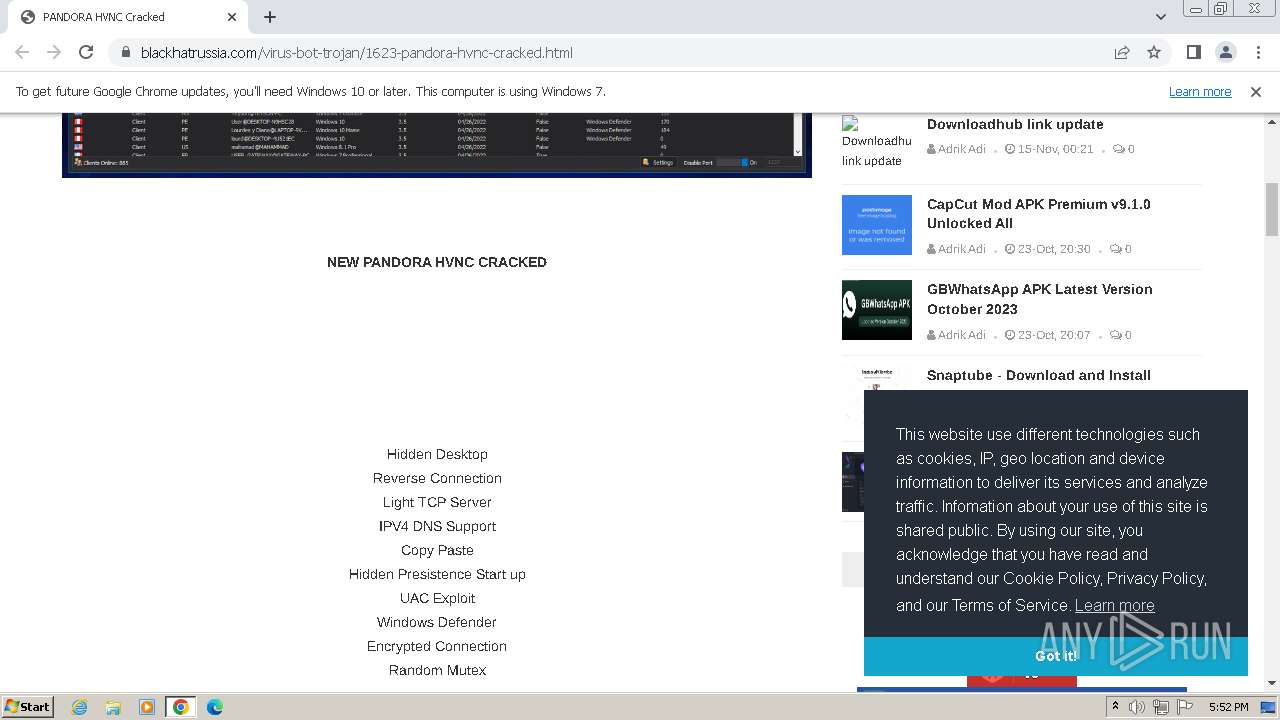Click comment count on CapCut post
Screen dimensions: 1280x720
click(x=1122, y=249)
